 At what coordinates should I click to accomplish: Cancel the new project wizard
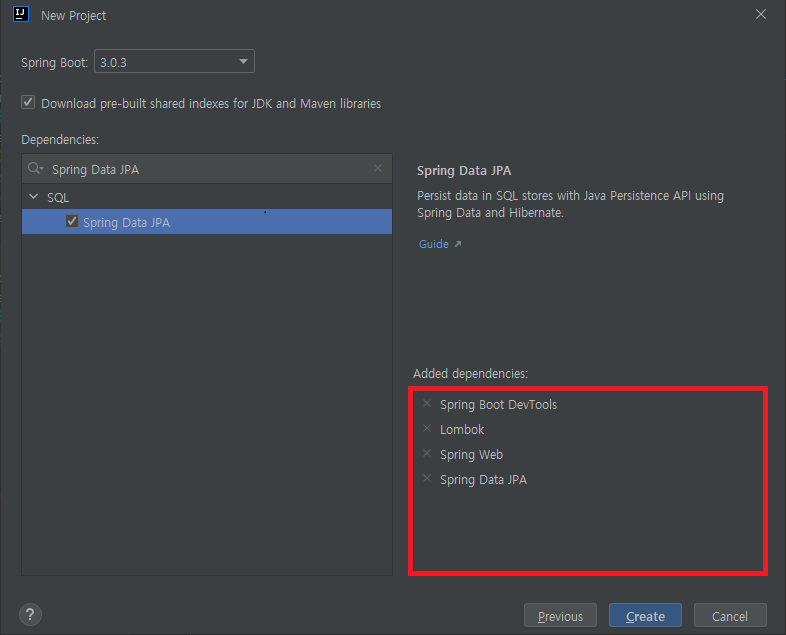[730, 615]
